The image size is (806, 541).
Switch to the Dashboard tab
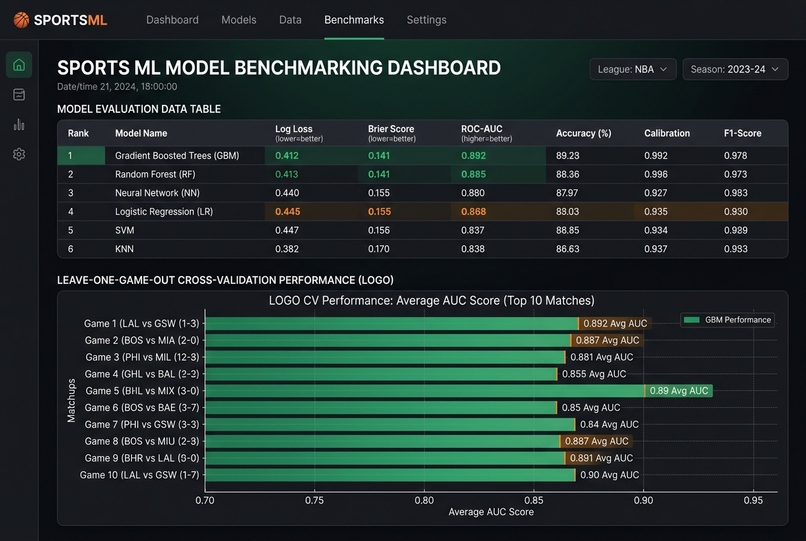[172, 20]
